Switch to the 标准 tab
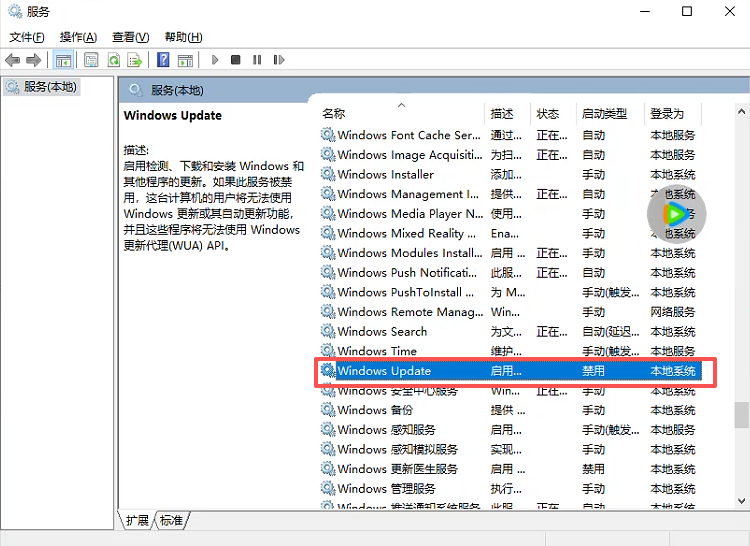750x546 pixels. pyautogui.click(x=172, y=520)
